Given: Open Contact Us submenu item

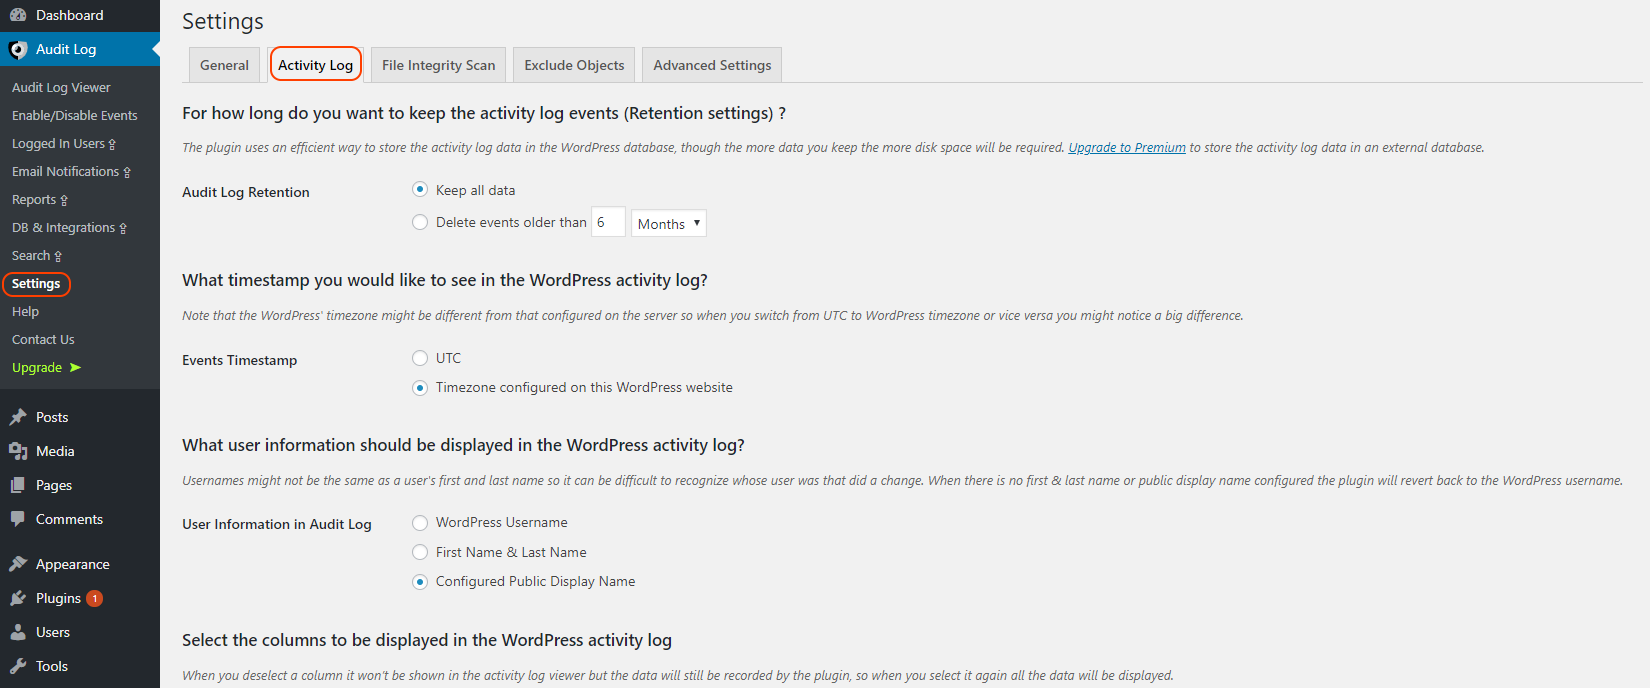Looking at the screenshot, I should 43,340.
